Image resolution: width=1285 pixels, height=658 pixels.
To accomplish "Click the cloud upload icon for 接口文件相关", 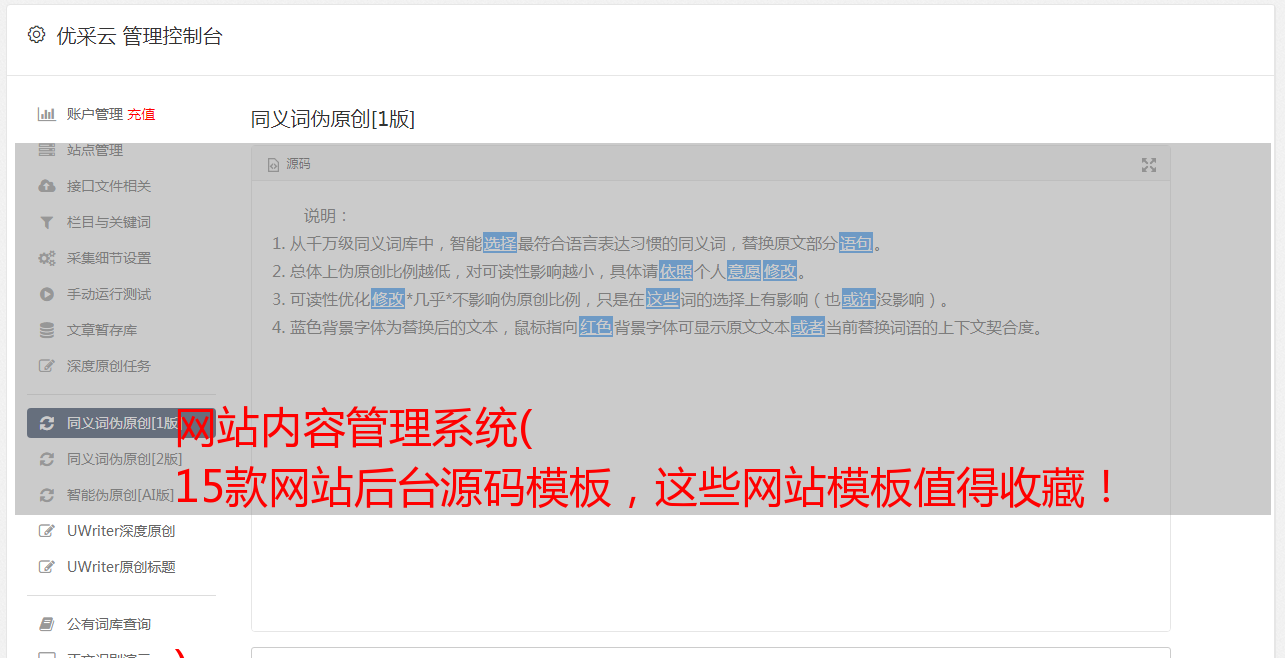I will tap(46, 186).
